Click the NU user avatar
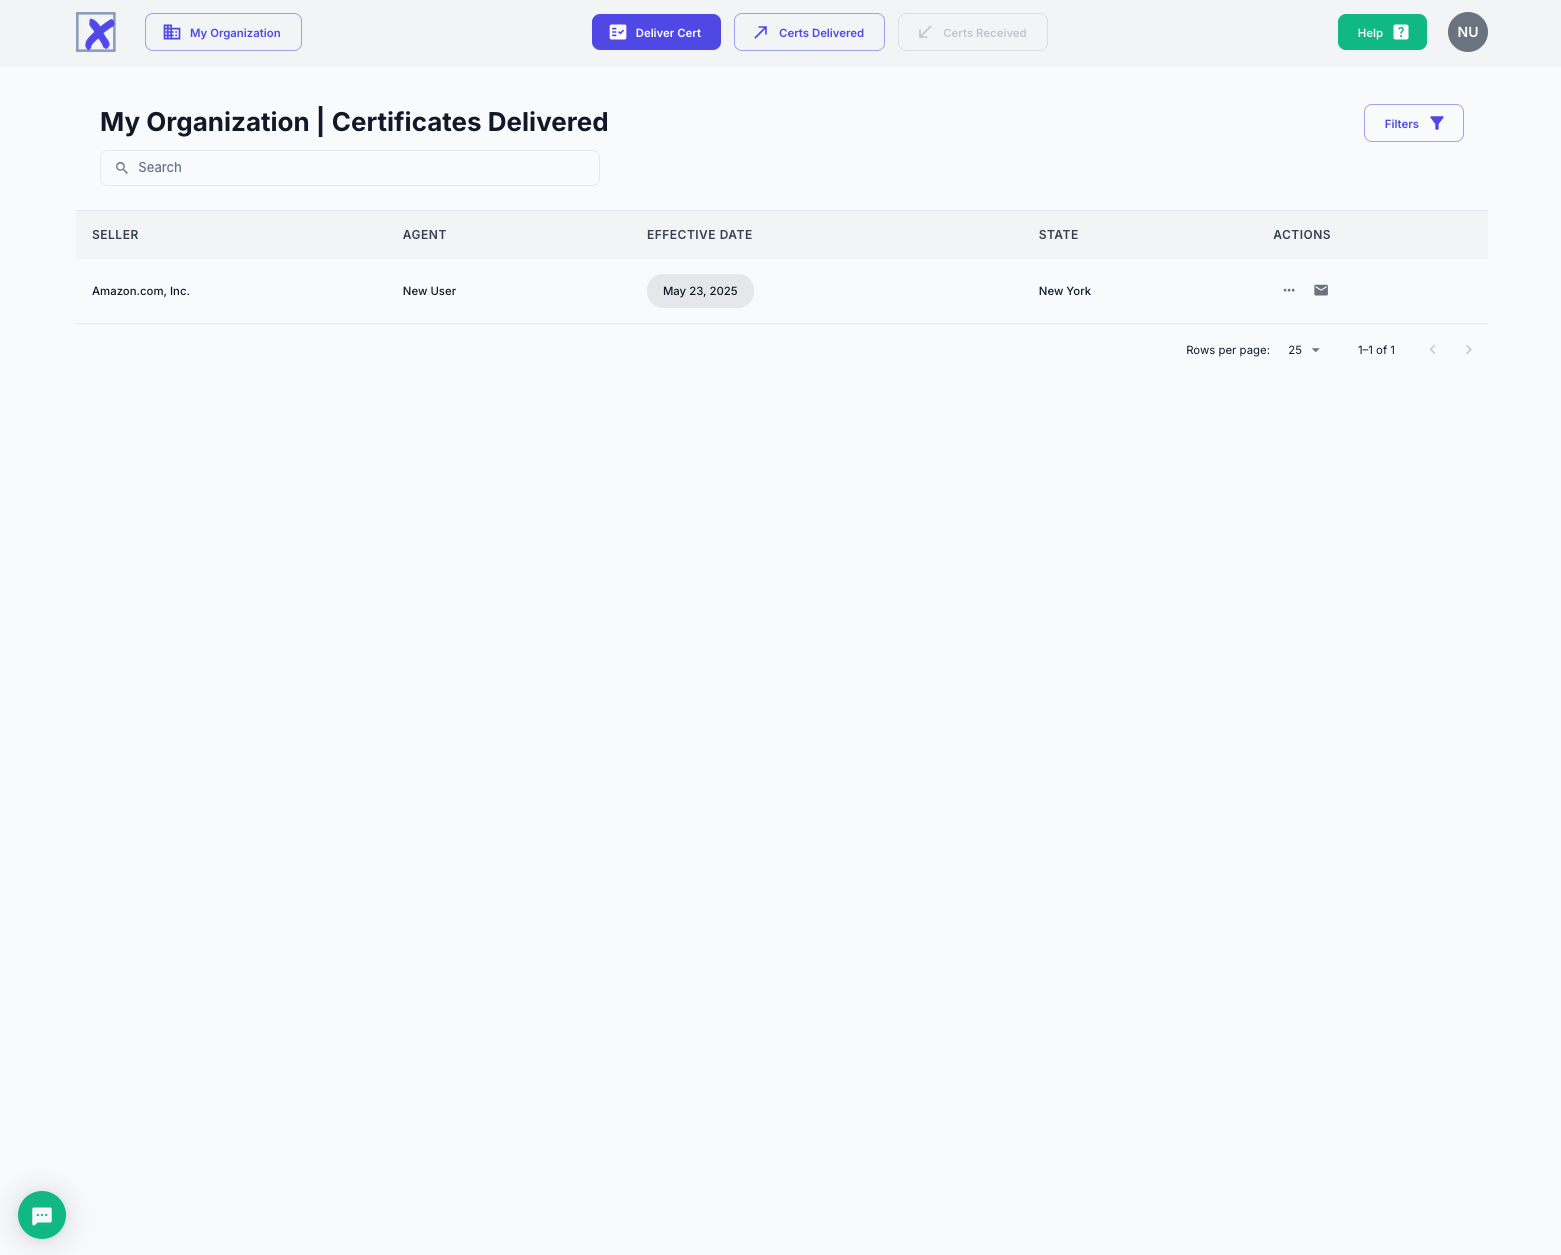This screenshot has width=1561, height=1255. tap(1467, 32)
